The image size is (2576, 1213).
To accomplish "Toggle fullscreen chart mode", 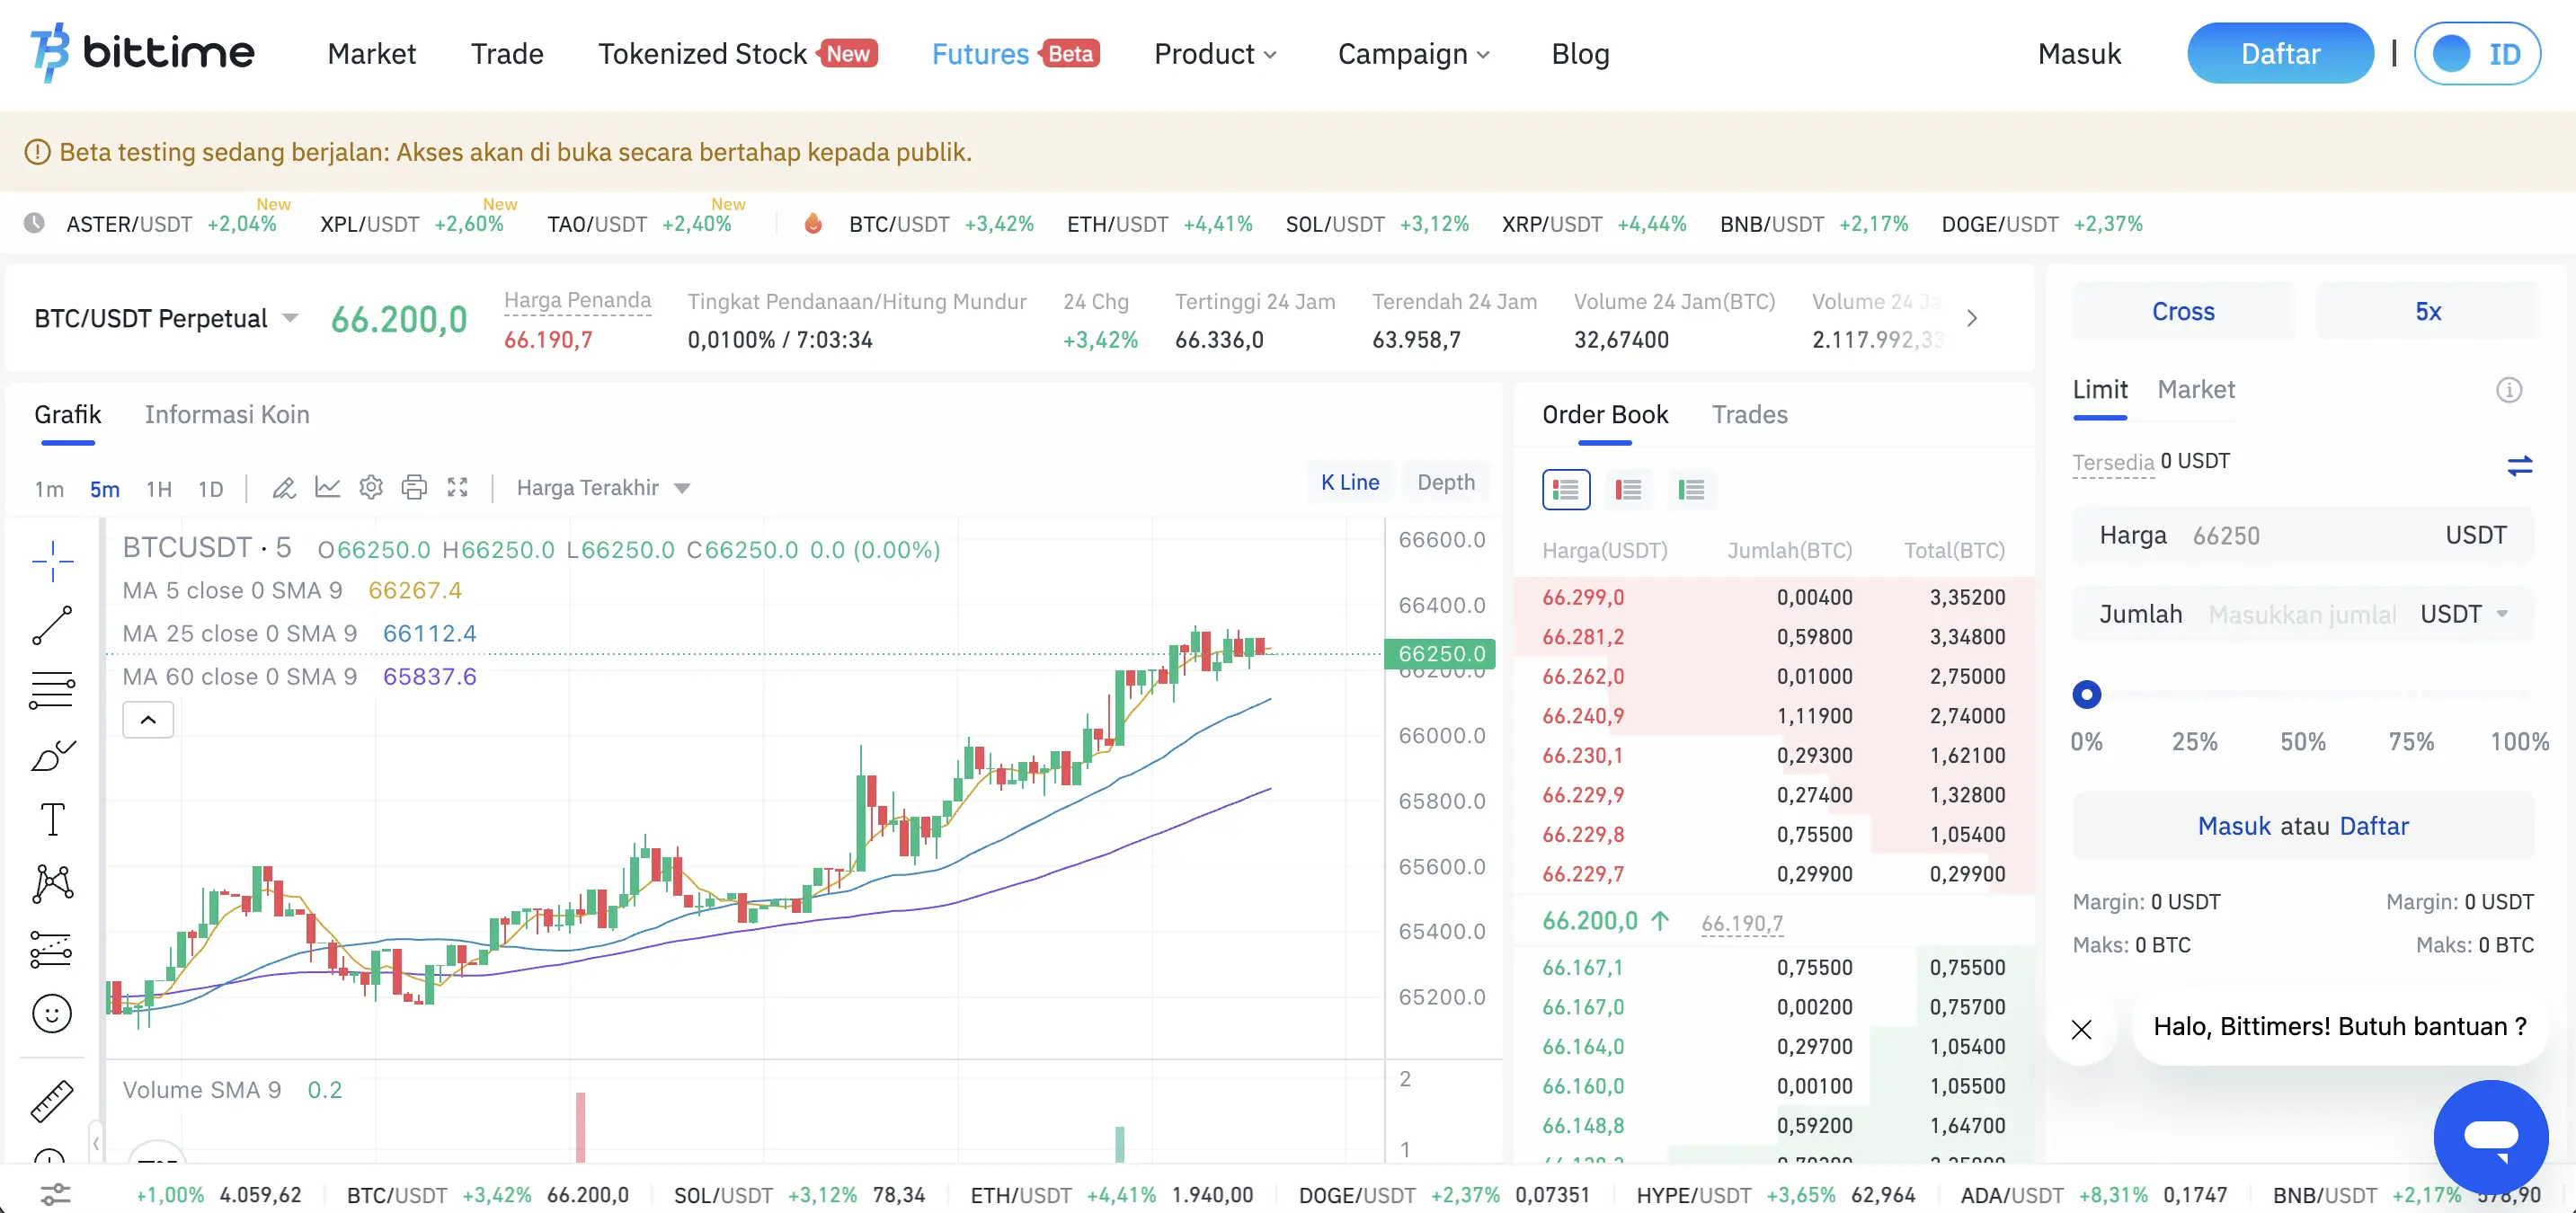I will [x=458, y=488].
